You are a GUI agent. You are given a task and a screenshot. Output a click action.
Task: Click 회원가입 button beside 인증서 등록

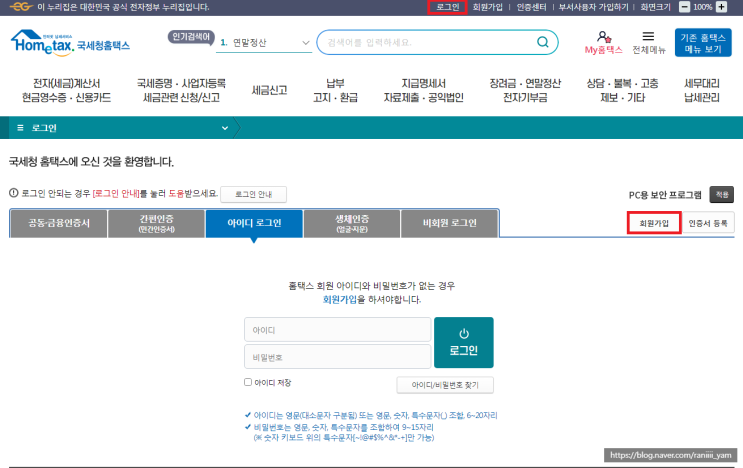click(x=654, y=223)
